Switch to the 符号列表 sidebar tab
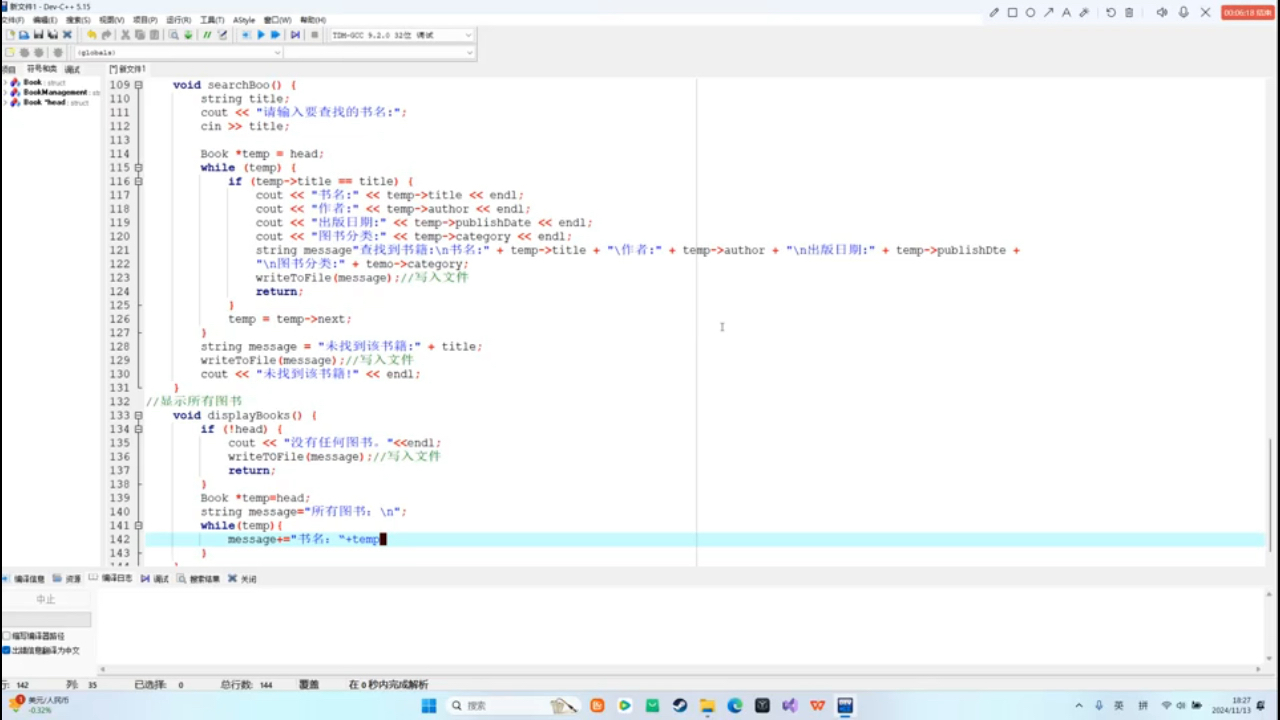This screenshot has width=1280, height=720. point(41,69)
